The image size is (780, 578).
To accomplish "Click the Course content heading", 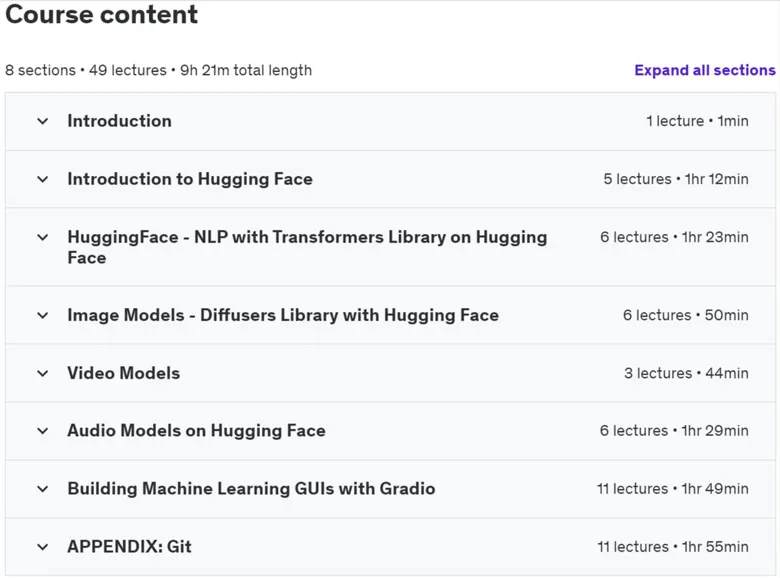I will [101, 14].
